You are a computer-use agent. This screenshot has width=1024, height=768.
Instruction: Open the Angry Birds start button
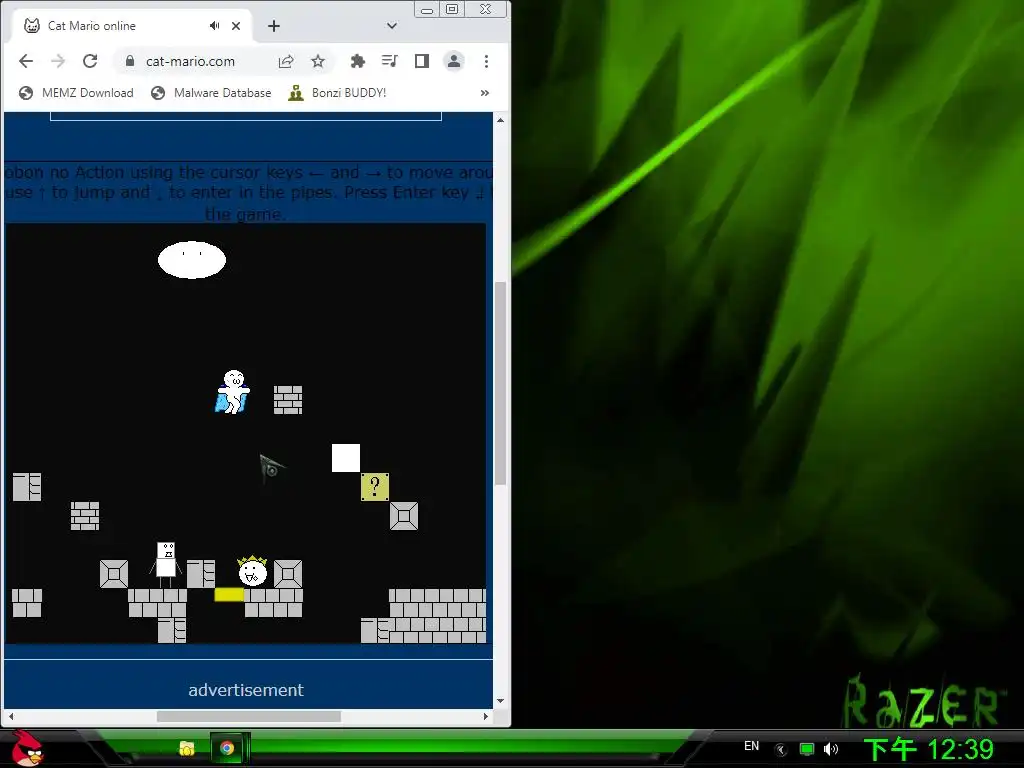point(26,748)
